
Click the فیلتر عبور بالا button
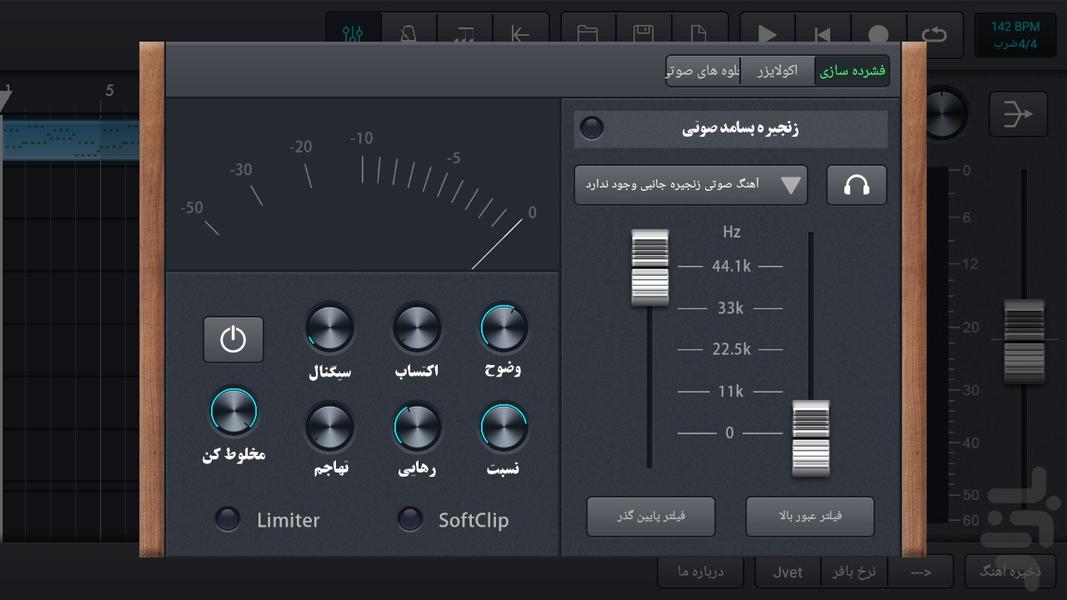coord(809,517)
